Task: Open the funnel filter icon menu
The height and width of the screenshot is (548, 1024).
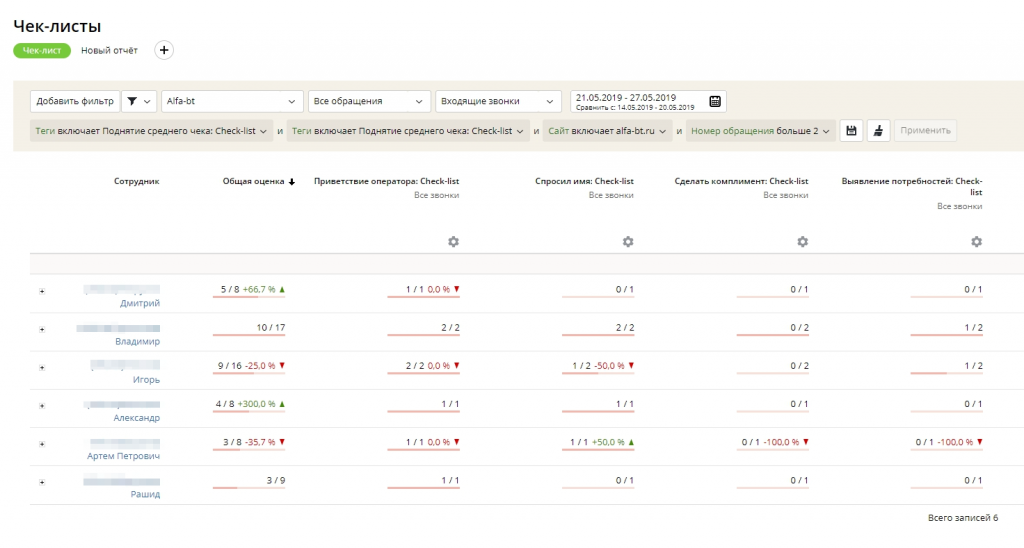Action: coord(139,102)
